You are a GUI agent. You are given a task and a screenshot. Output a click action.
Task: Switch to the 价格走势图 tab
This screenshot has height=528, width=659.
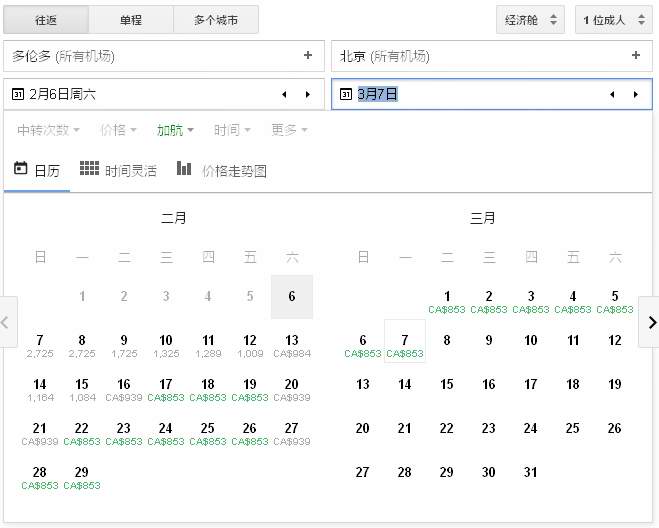[x=222, y=170]
